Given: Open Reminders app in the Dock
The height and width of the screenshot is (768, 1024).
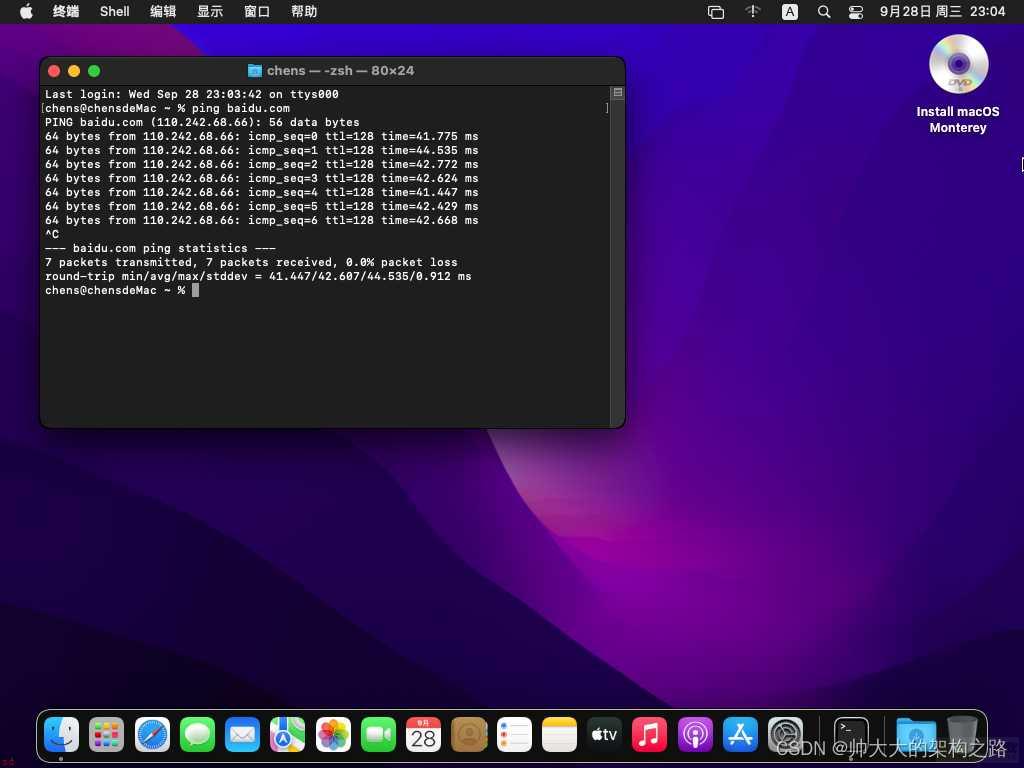Looking at the screenshot, I should pos(514,734).
